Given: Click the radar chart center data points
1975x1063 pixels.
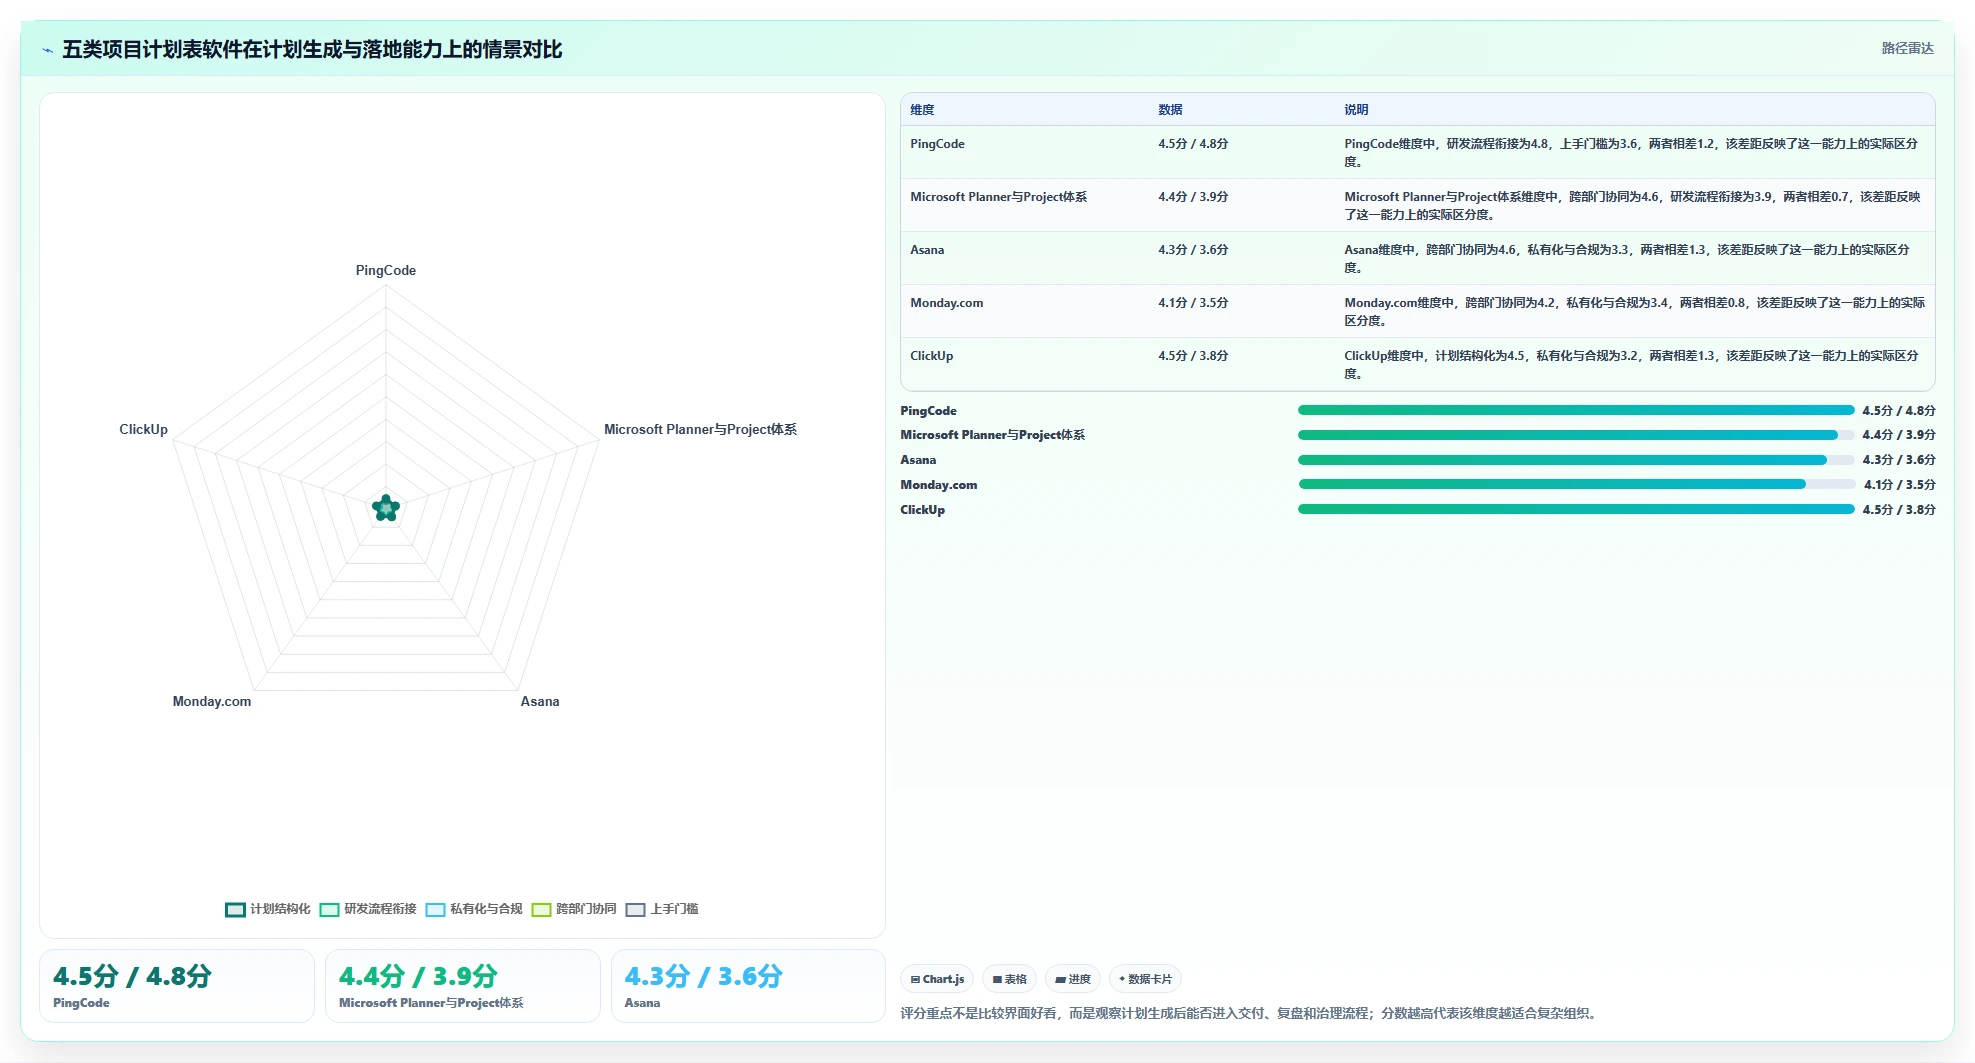Looking at the screenshot, I should coord(386,508).
